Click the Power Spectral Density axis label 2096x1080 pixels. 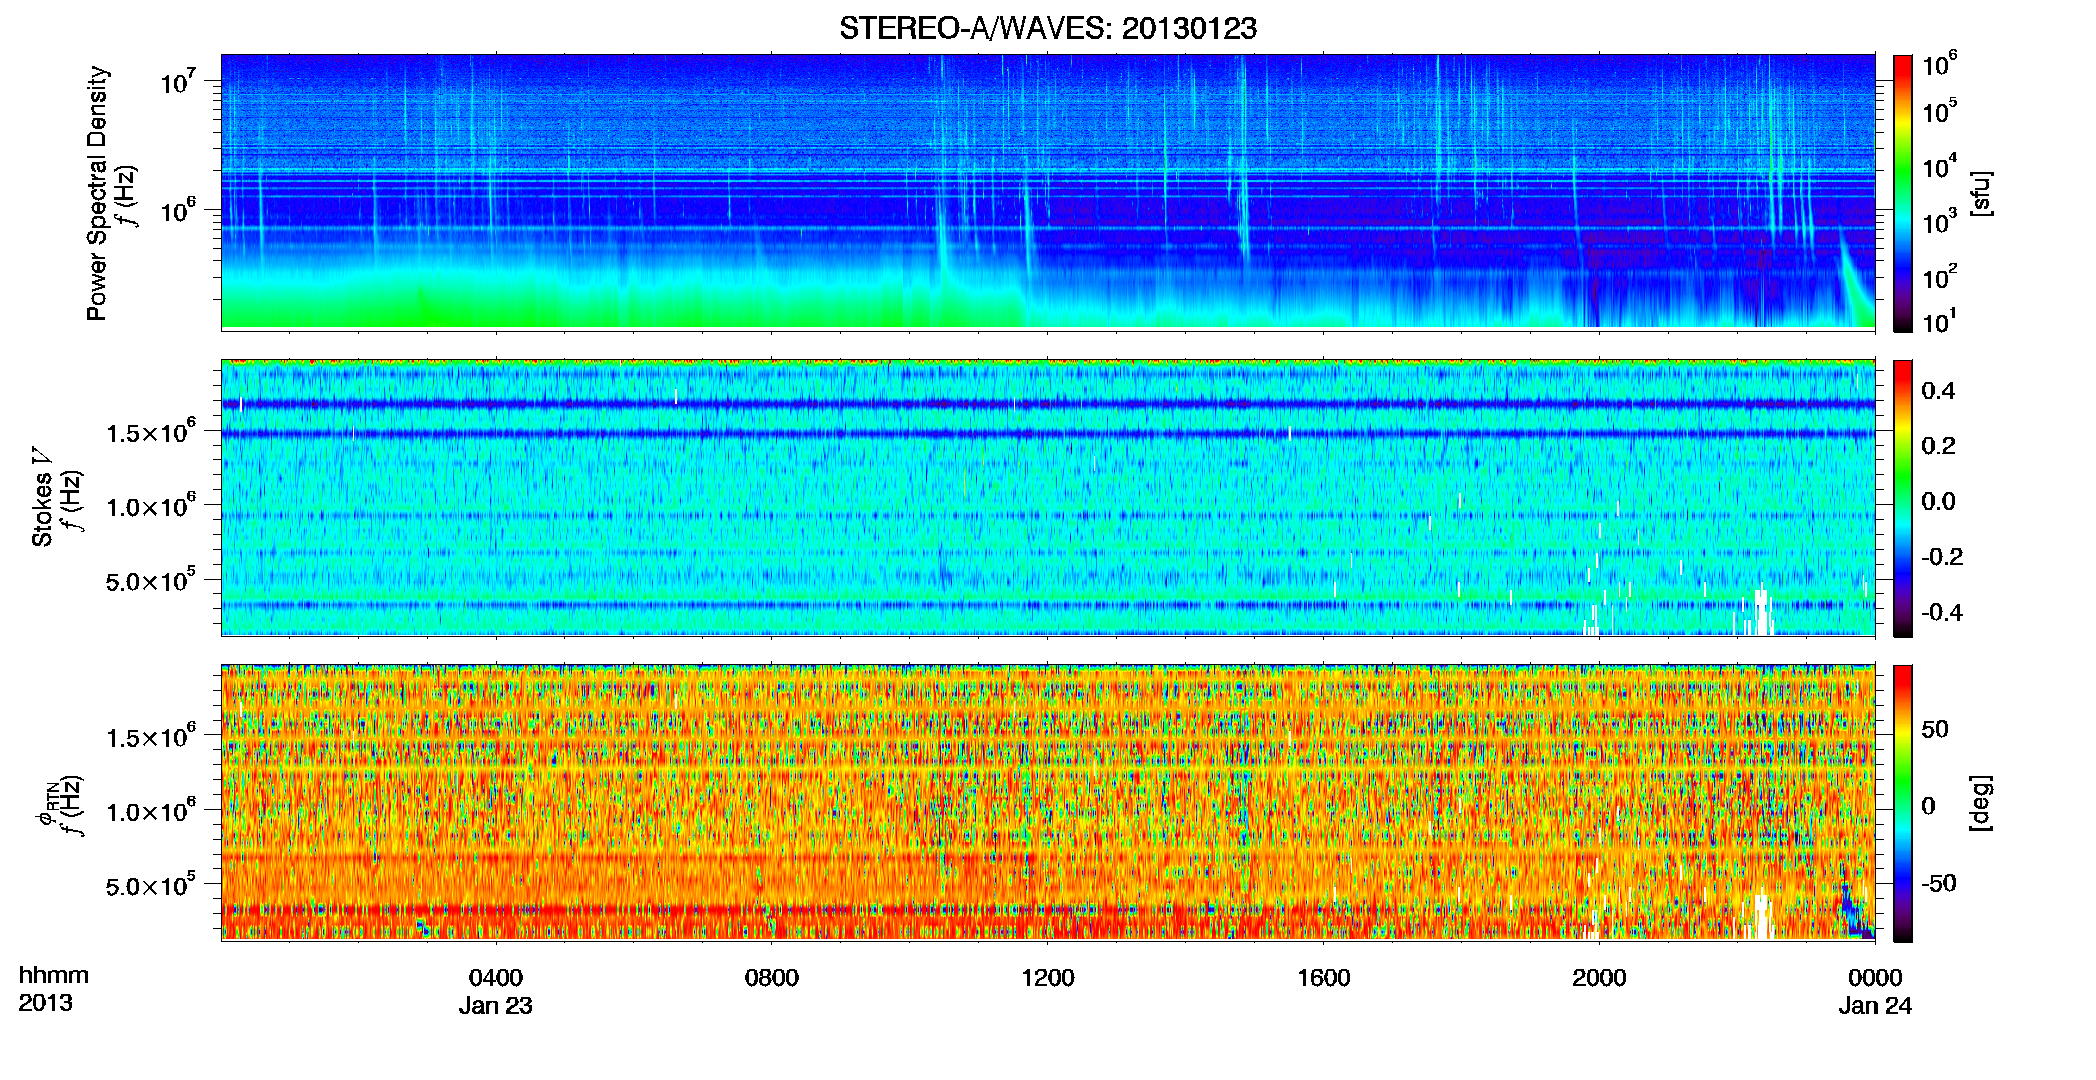click(x=97, y=193)
